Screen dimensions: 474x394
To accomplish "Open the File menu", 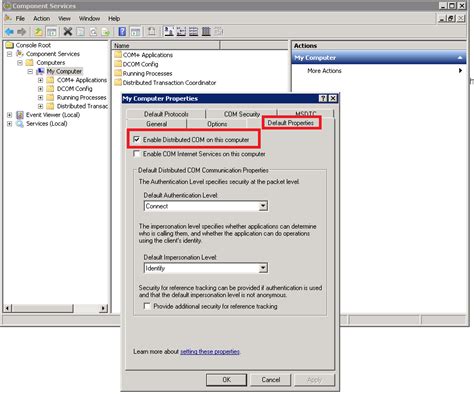I will [x=20, y=19].
